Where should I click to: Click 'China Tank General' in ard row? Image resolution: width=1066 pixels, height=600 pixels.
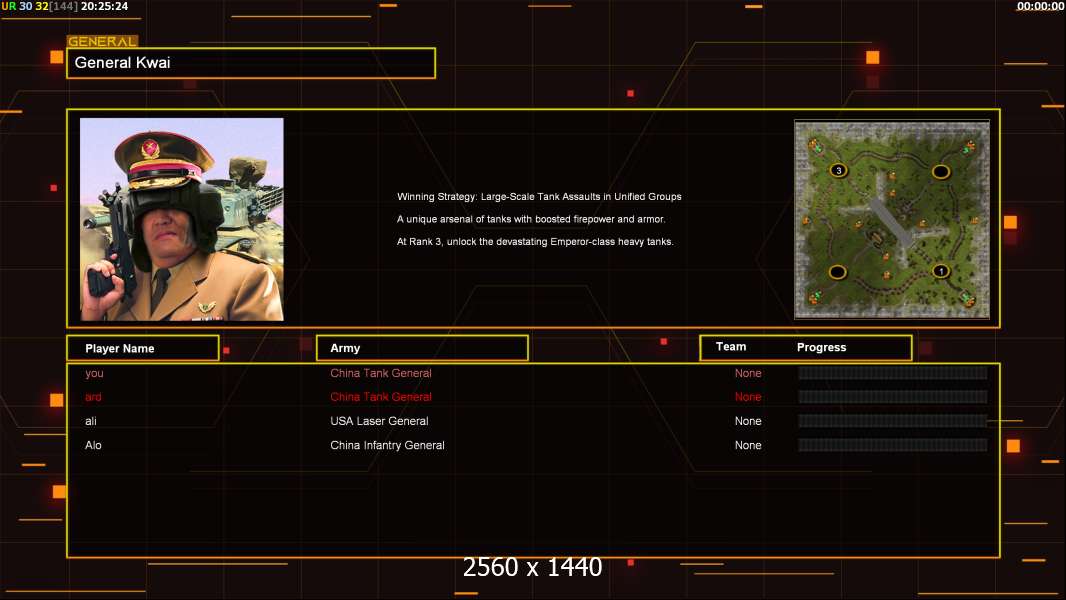coord(381,397)
